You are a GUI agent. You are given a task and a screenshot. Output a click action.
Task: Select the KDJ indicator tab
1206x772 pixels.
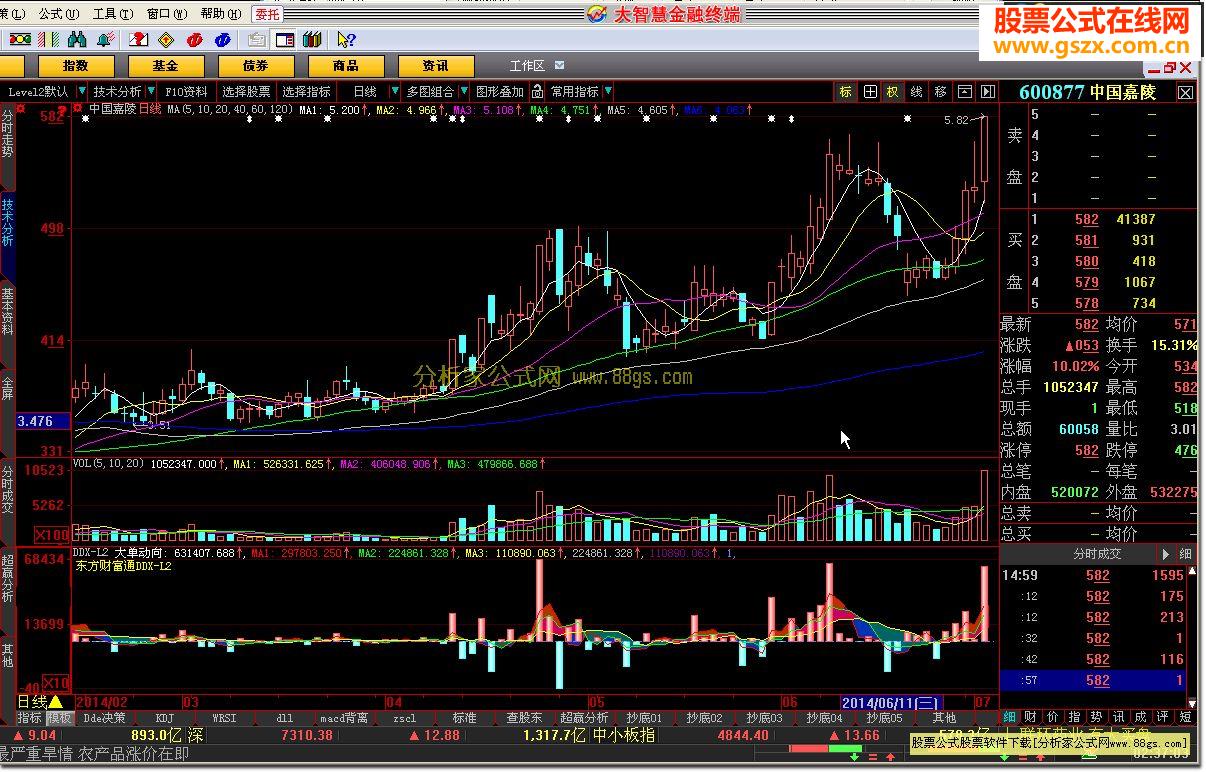click(165, 718)
